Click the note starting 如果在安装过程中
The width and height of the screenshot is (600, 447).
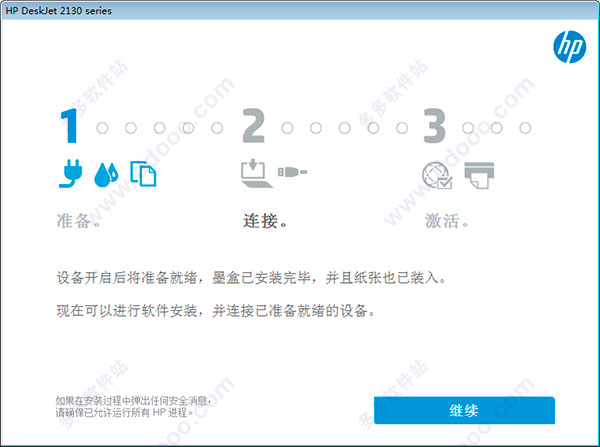(134, 401)
